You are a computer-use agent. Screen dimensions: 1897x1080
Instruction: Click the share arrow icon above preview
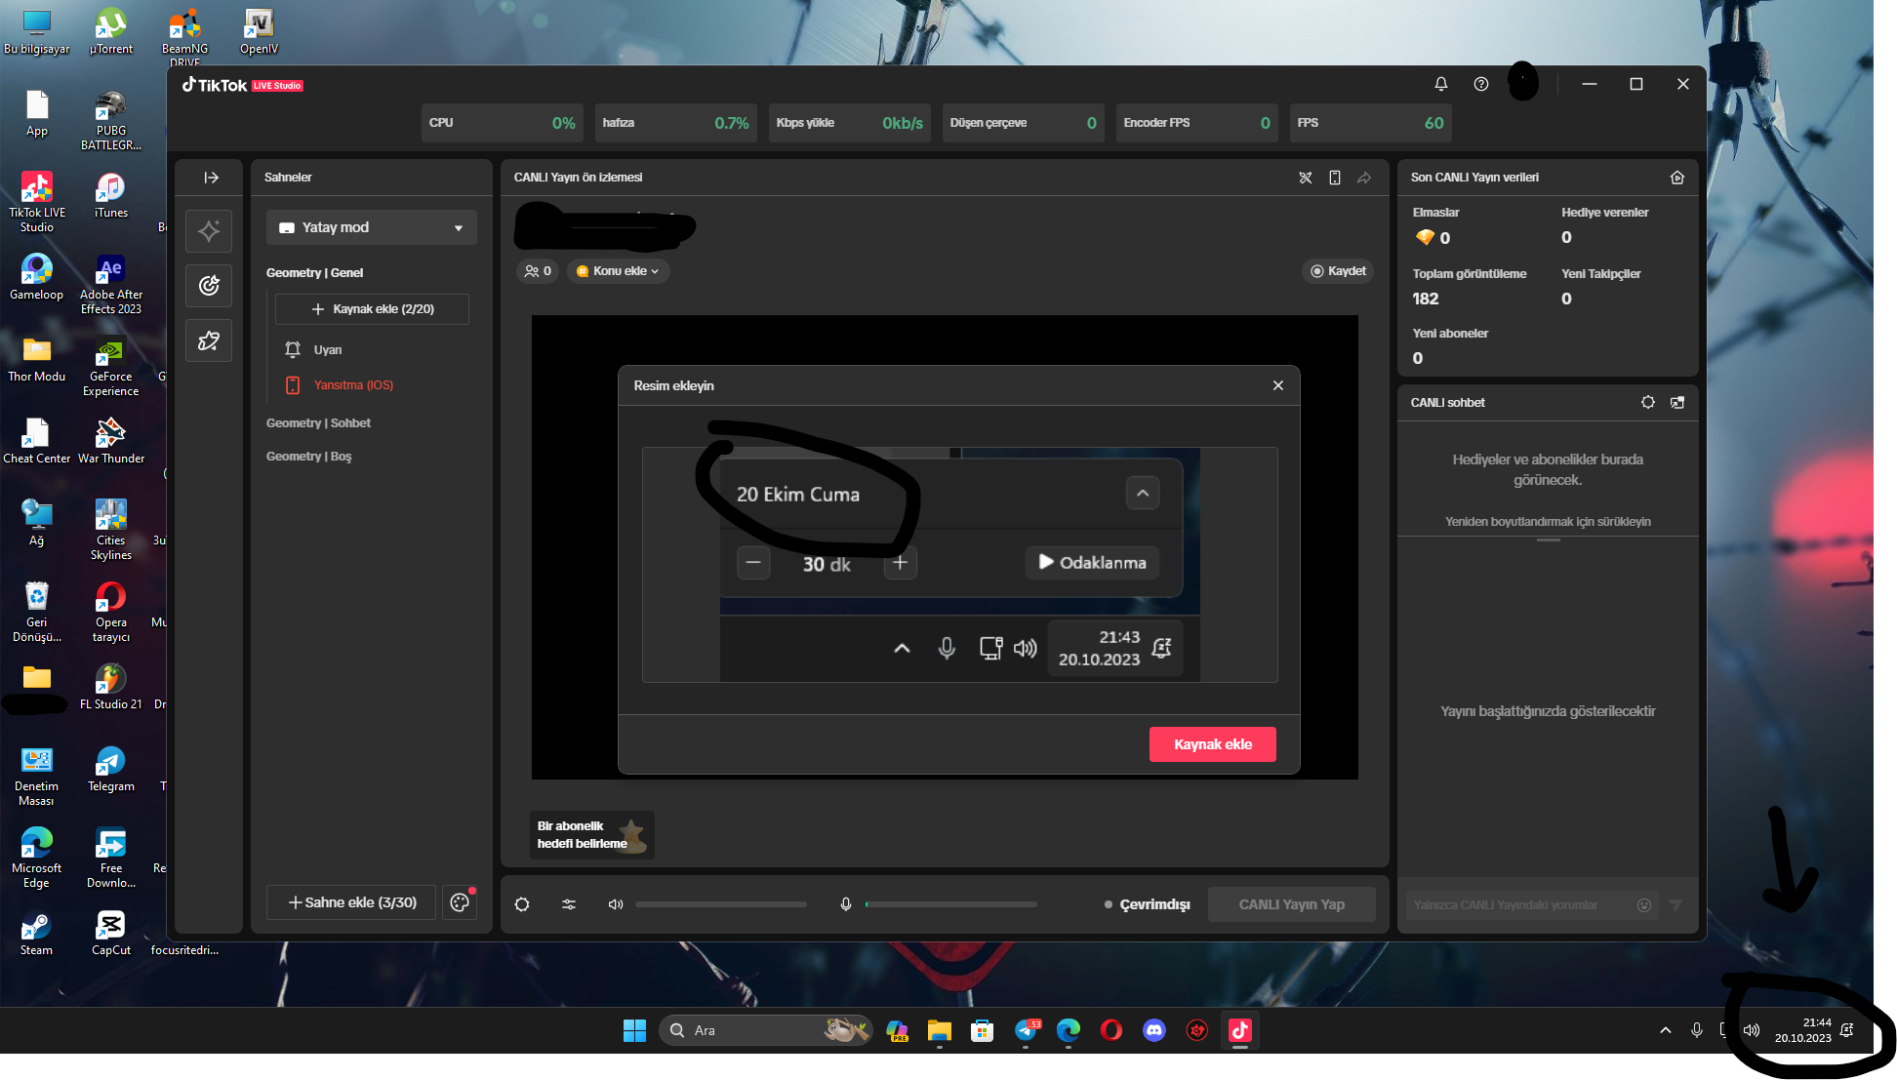point(1364,177)
